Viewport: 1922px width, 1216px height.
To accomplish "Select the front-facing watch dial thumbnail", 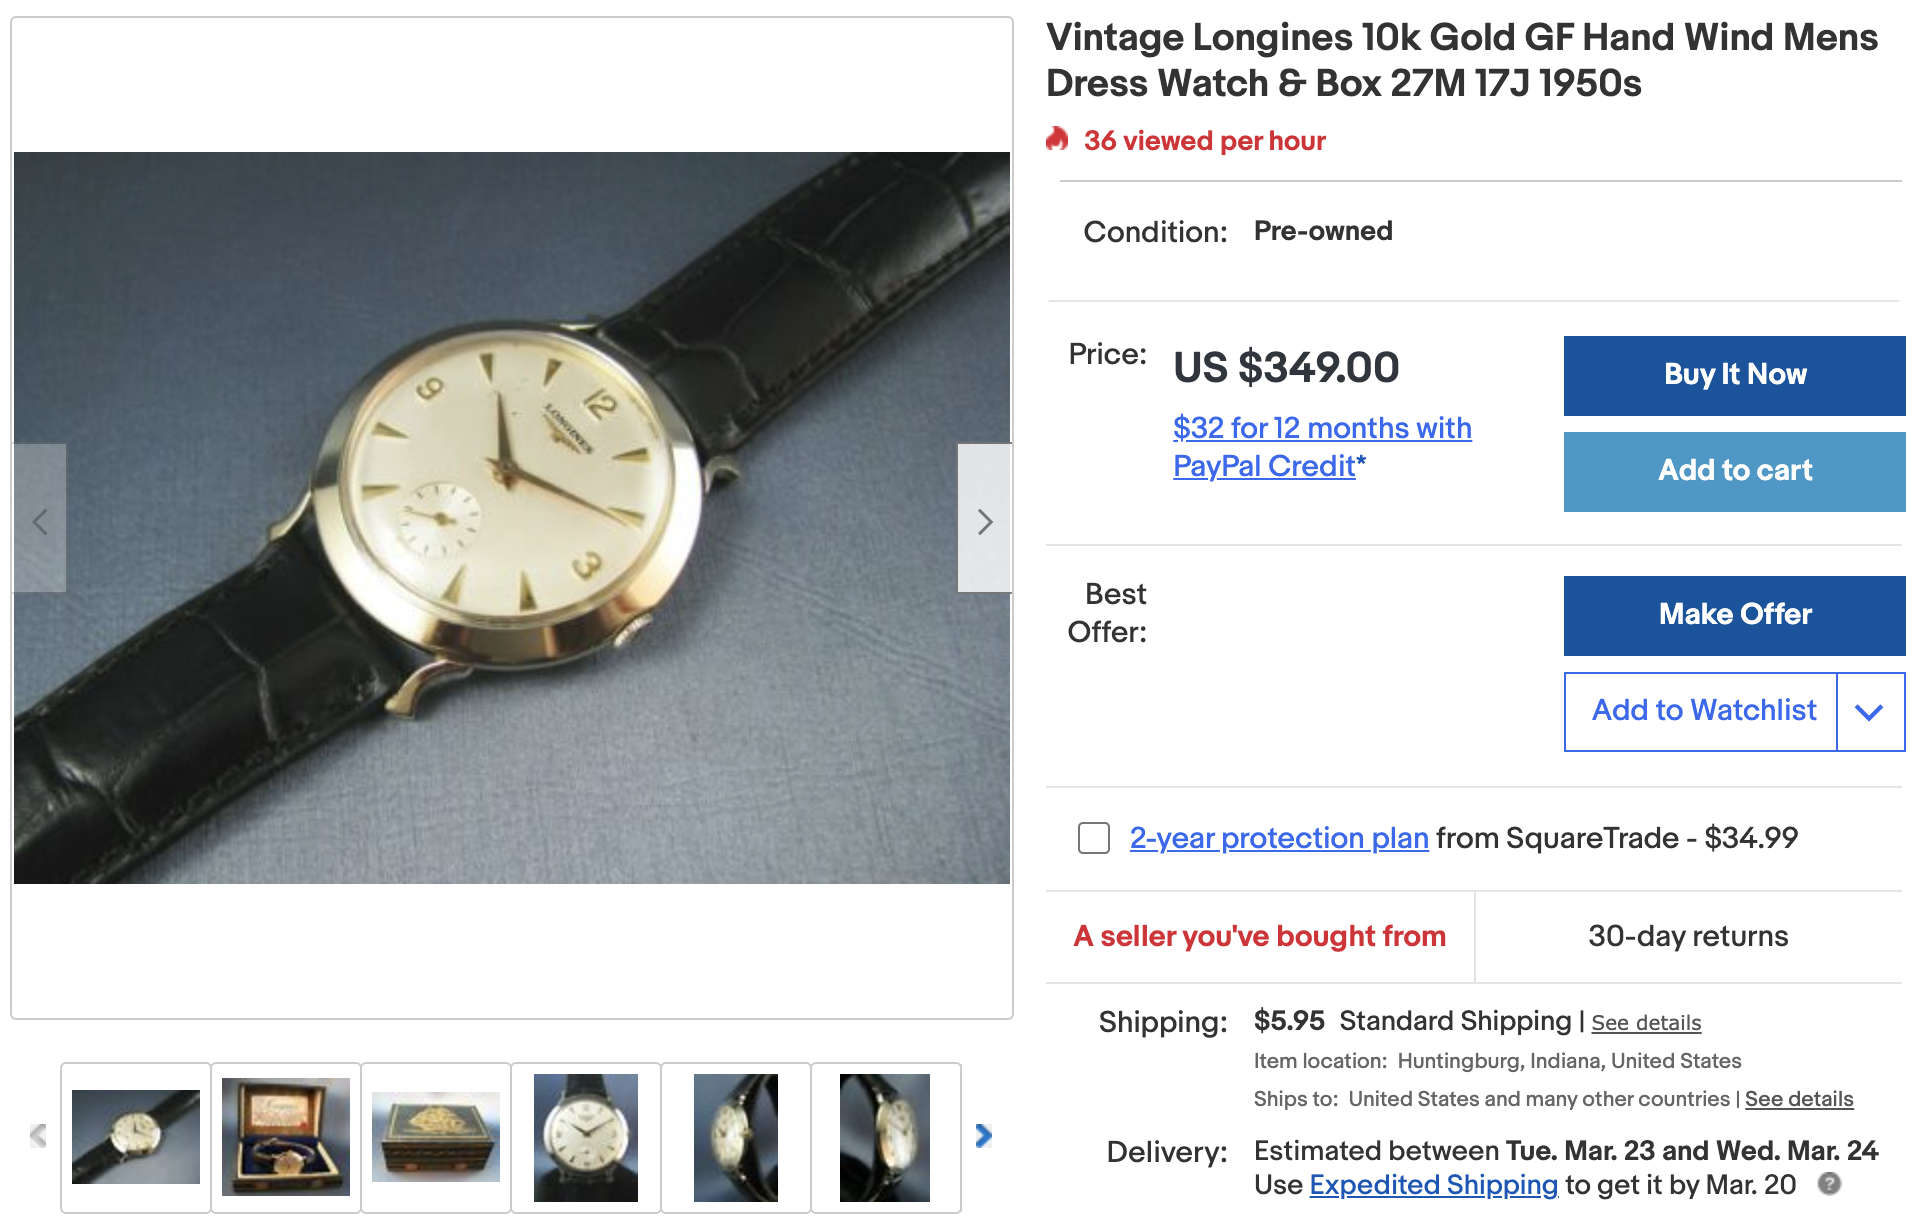I will [x=586, y=1137].
